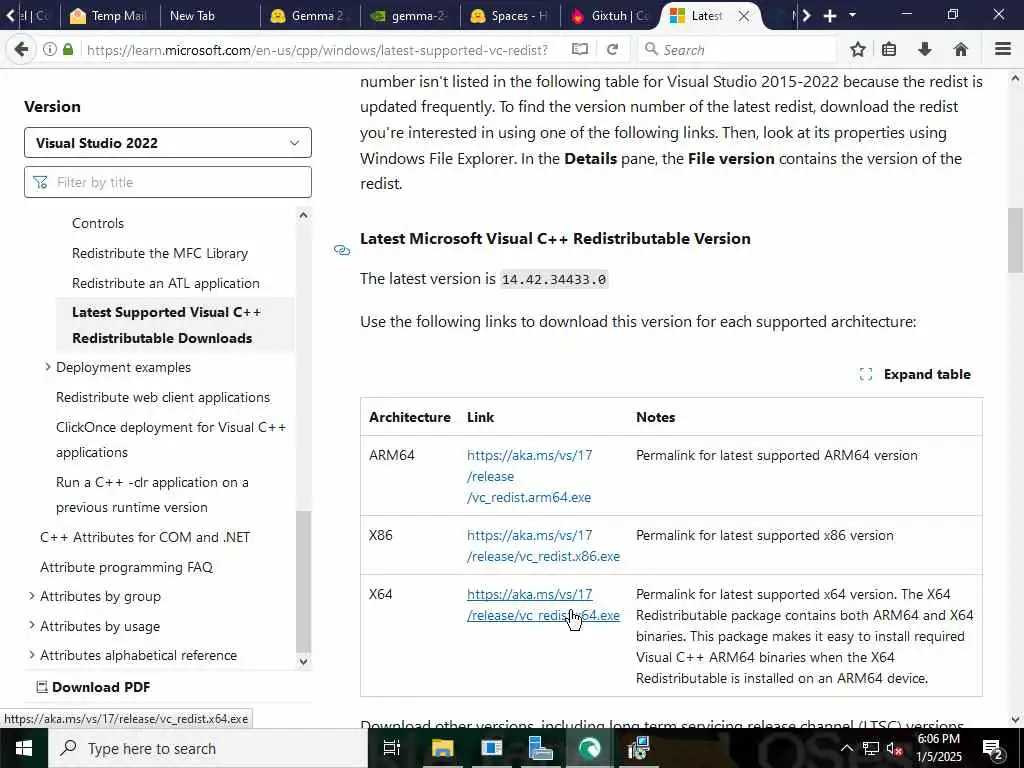
Task: Click the Filter by title field
Action: (168, 182)
